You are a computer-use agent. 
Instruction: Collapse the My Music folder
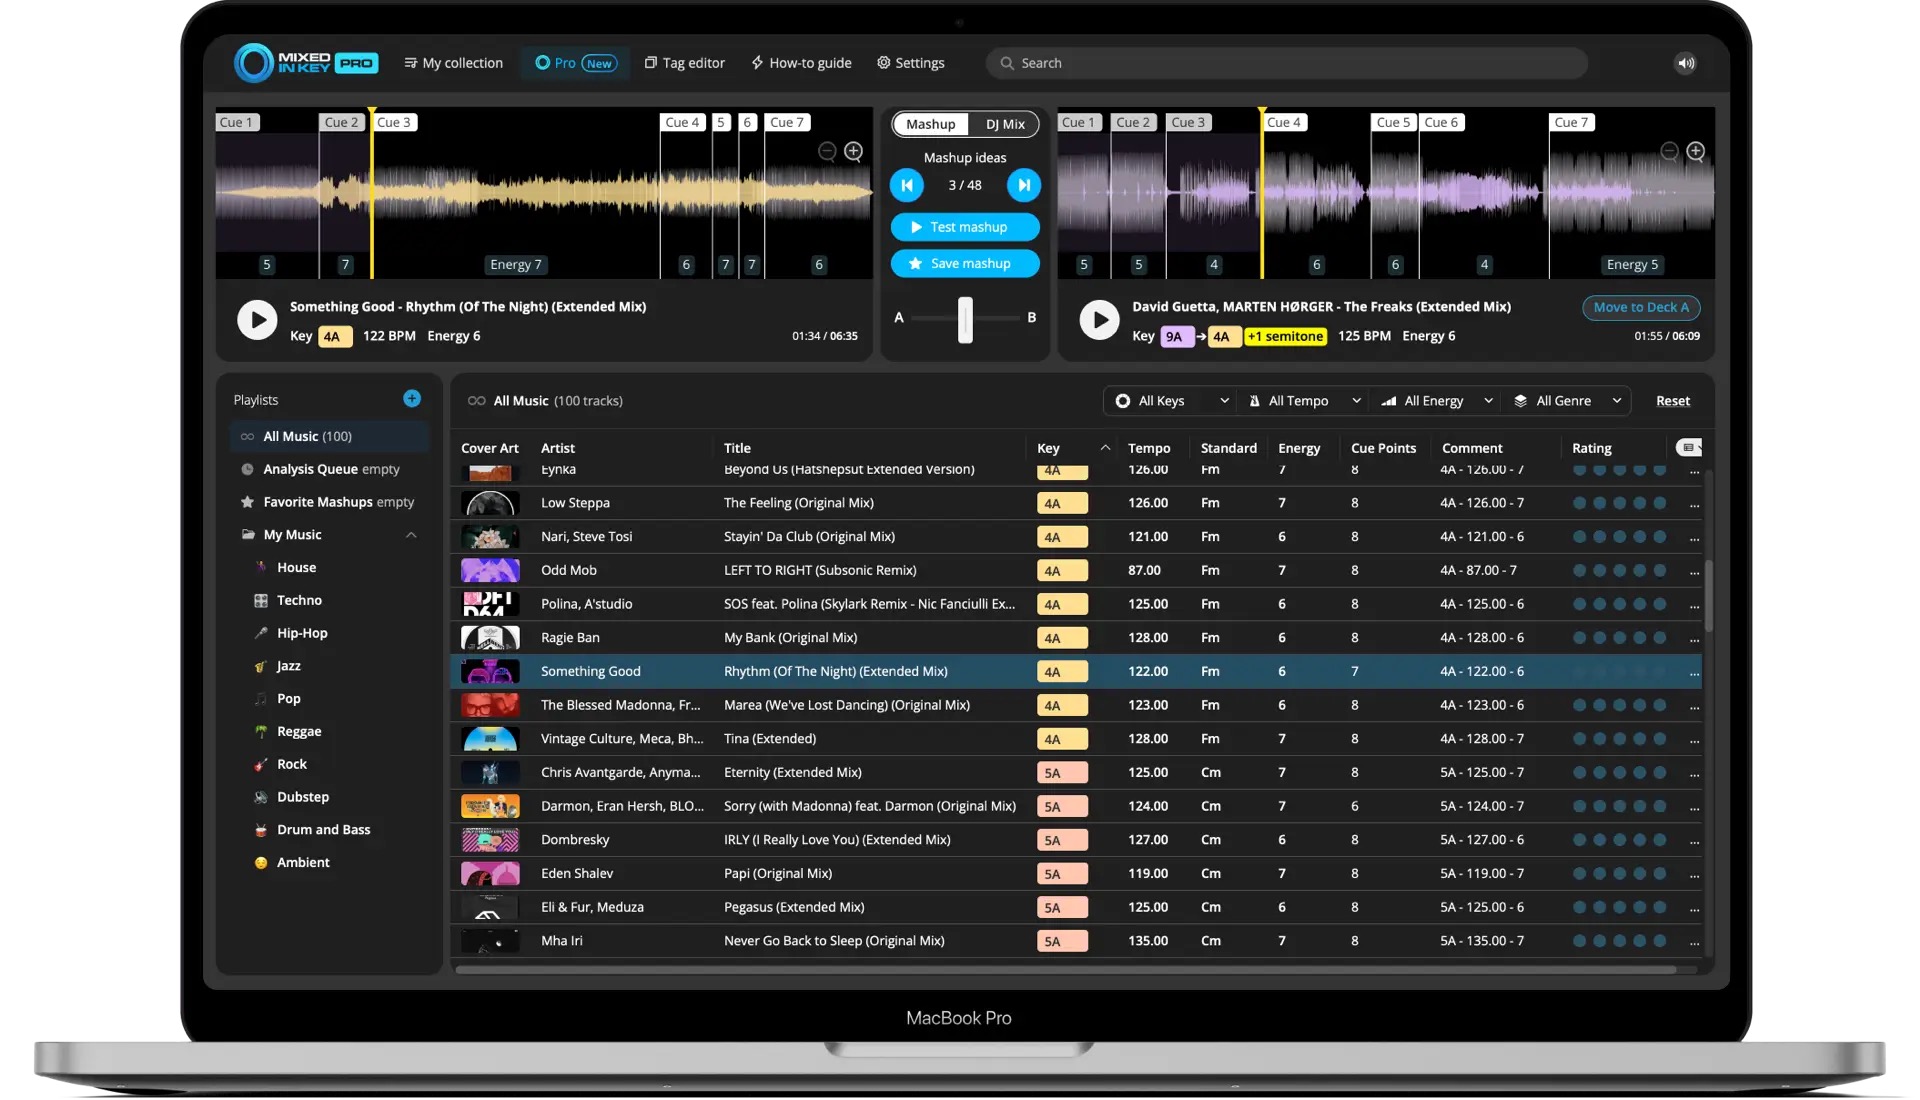411,535
